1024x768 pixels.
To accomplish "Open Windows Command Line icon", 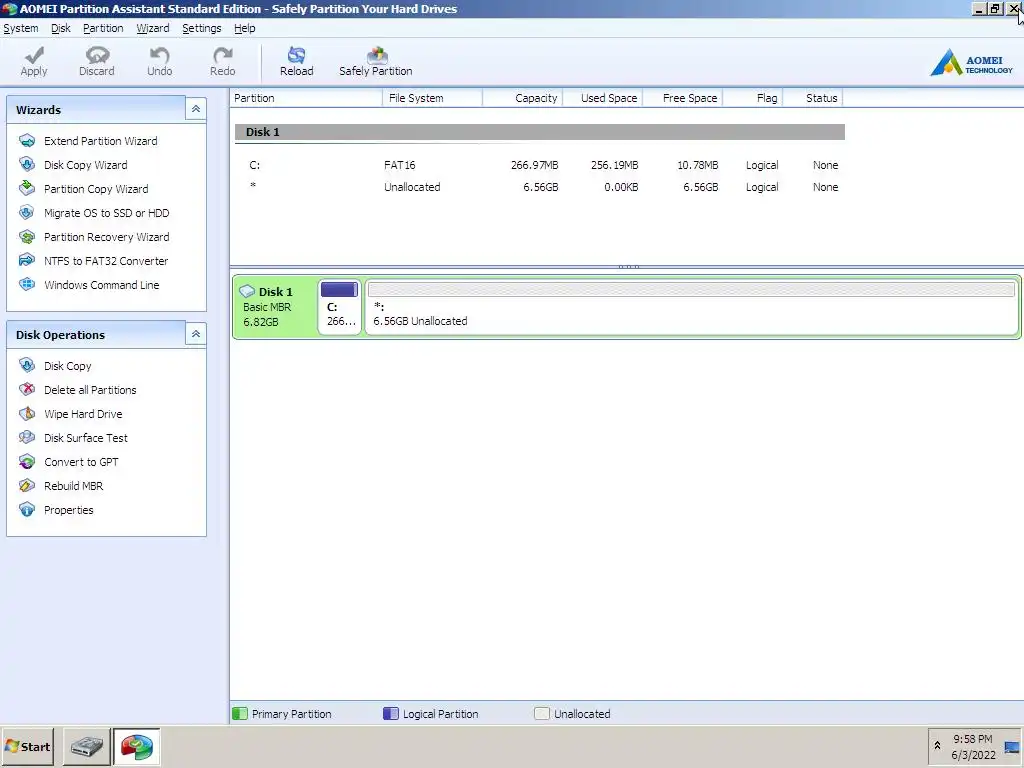I will [x=27, y=284].
